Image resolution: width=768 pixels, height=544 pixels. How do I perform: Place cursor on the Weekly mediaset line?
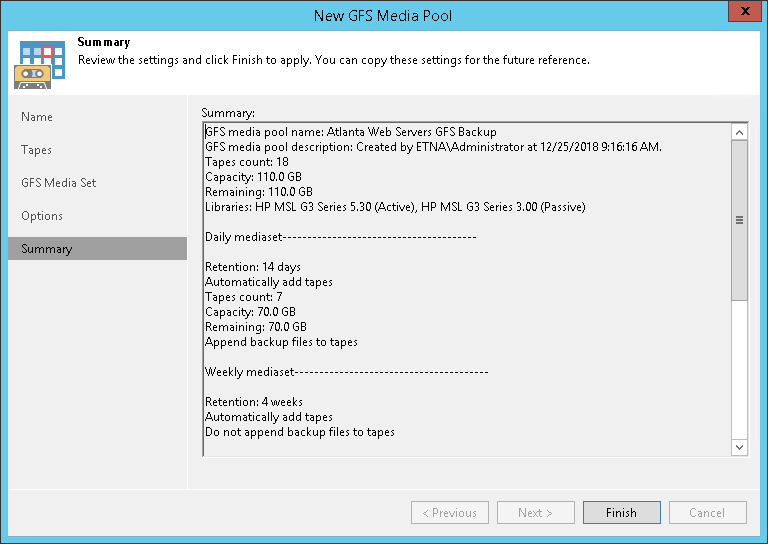[346, 372]
